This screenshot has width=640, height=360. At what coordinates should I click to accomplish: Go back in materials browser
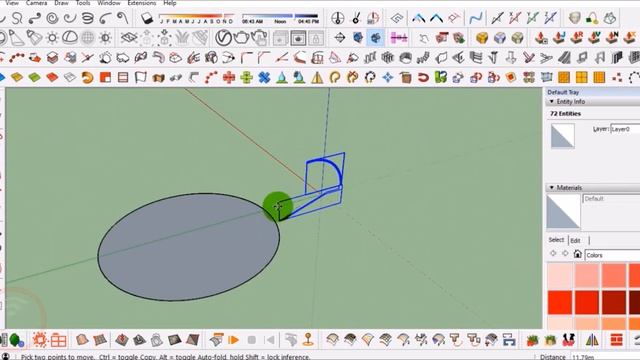[553, 254]
